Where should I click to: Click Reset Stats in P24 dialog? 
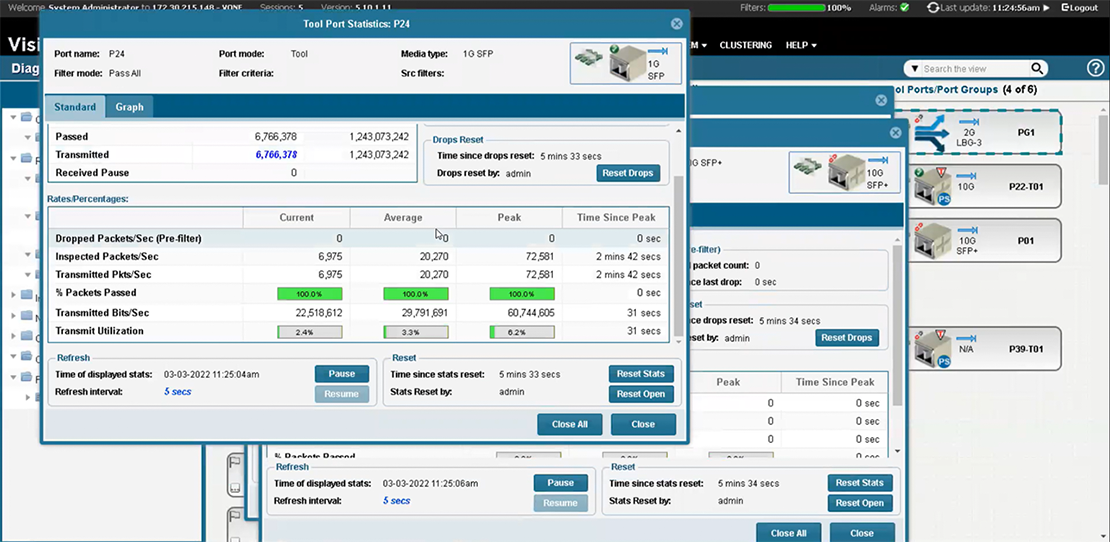click(641, 374)
